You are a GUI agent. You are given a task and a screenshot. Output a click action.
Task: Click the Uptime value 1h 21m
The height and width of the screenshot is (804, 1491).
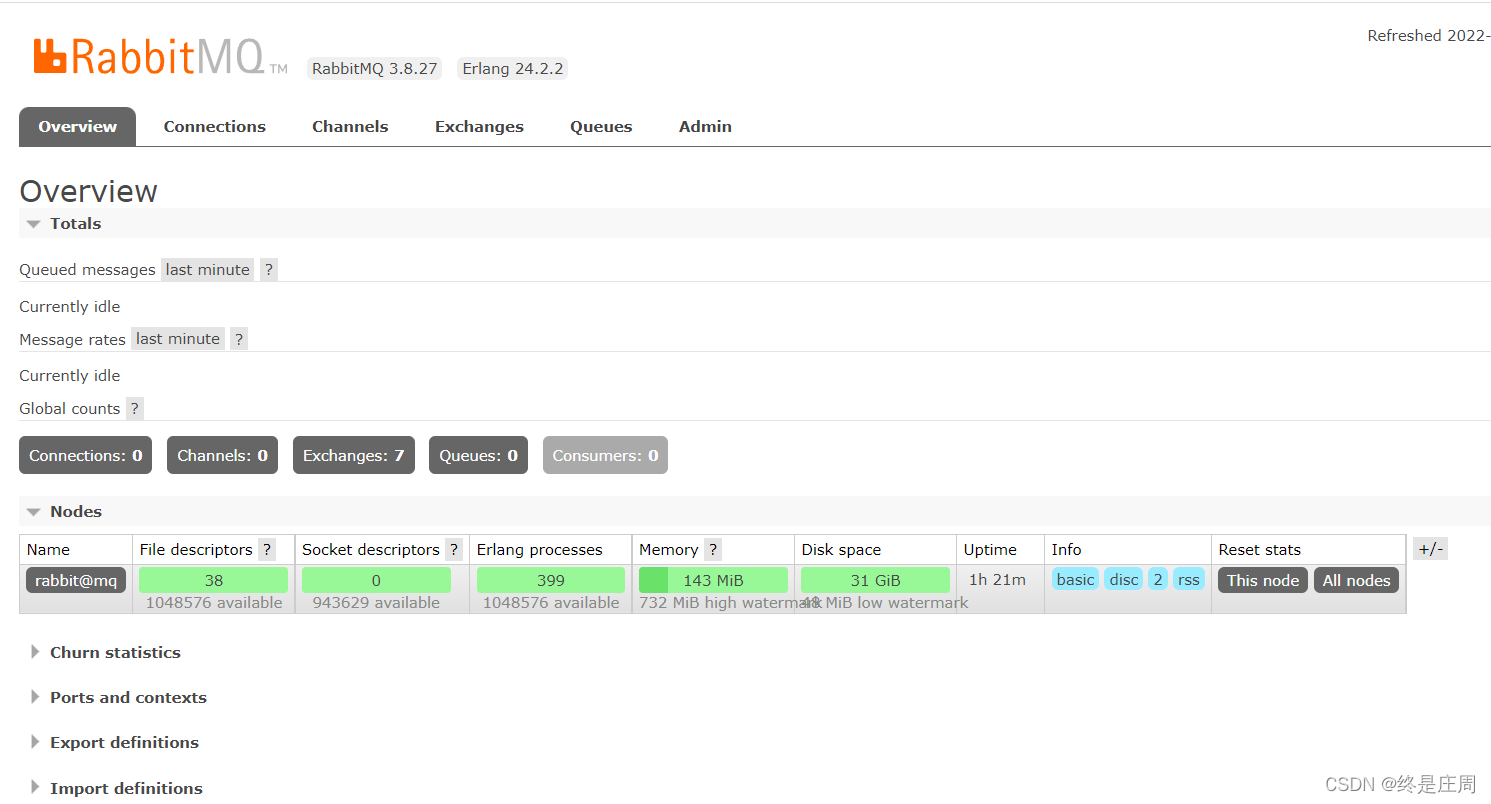tap(998, 580)
